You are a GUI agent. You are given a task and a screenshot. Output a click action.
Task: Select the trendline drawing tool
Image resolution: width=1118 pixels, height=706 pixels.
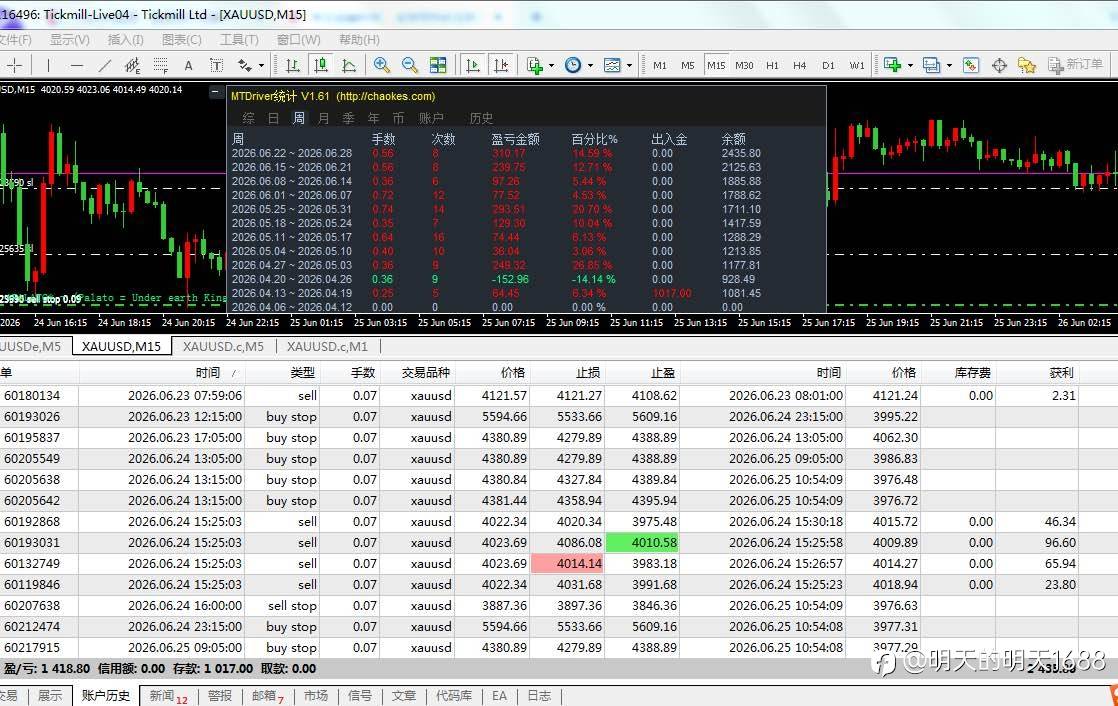[x=105, y=66]
